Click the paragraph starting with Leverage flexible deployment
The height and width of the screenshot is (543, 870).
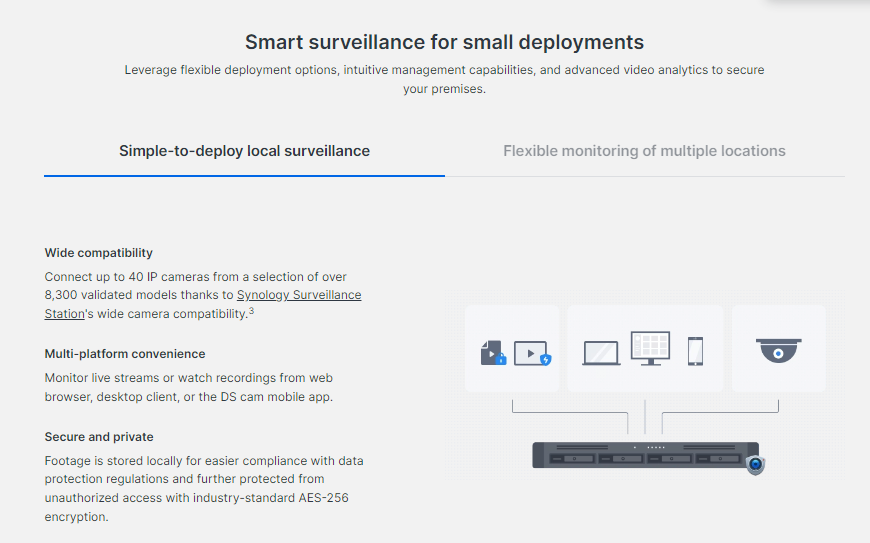point(444,79)
